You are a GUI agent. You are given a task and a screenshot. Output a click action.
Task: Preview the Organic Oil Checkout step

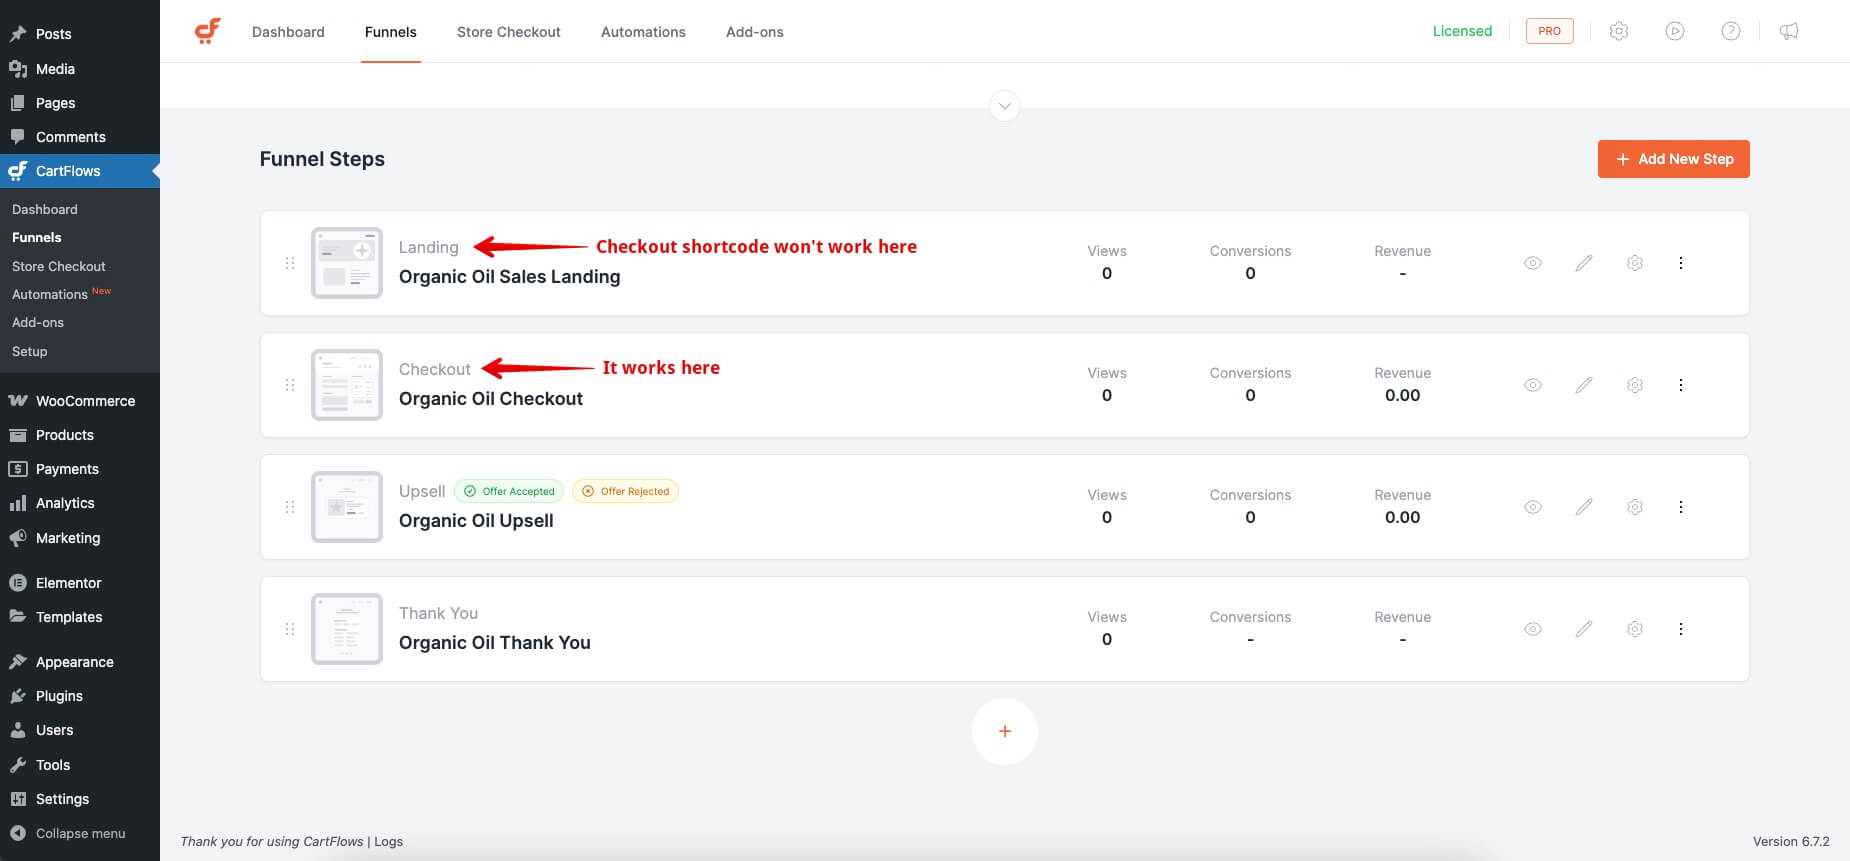pos(1533,385)
